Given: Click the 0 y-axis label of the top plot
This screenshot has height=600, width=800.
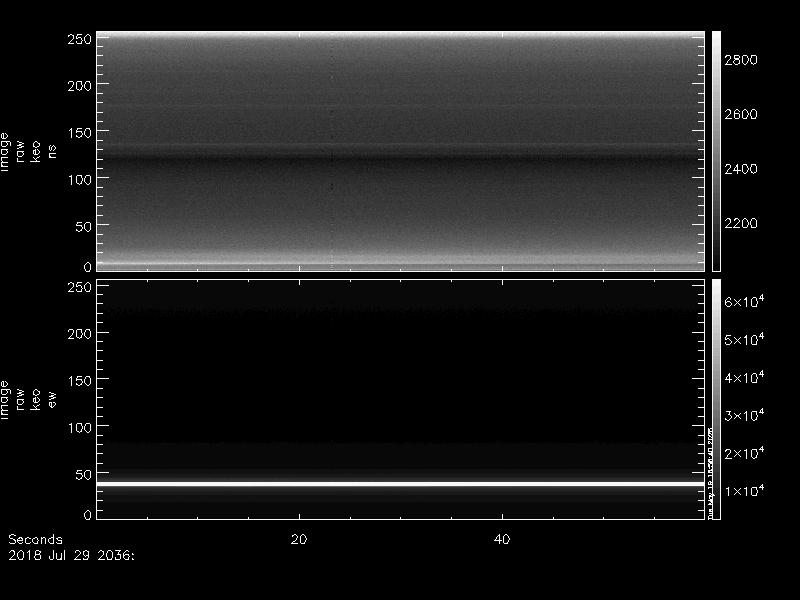Looking at the screenshot, I should pyautogui.click(x=88, y=267).
